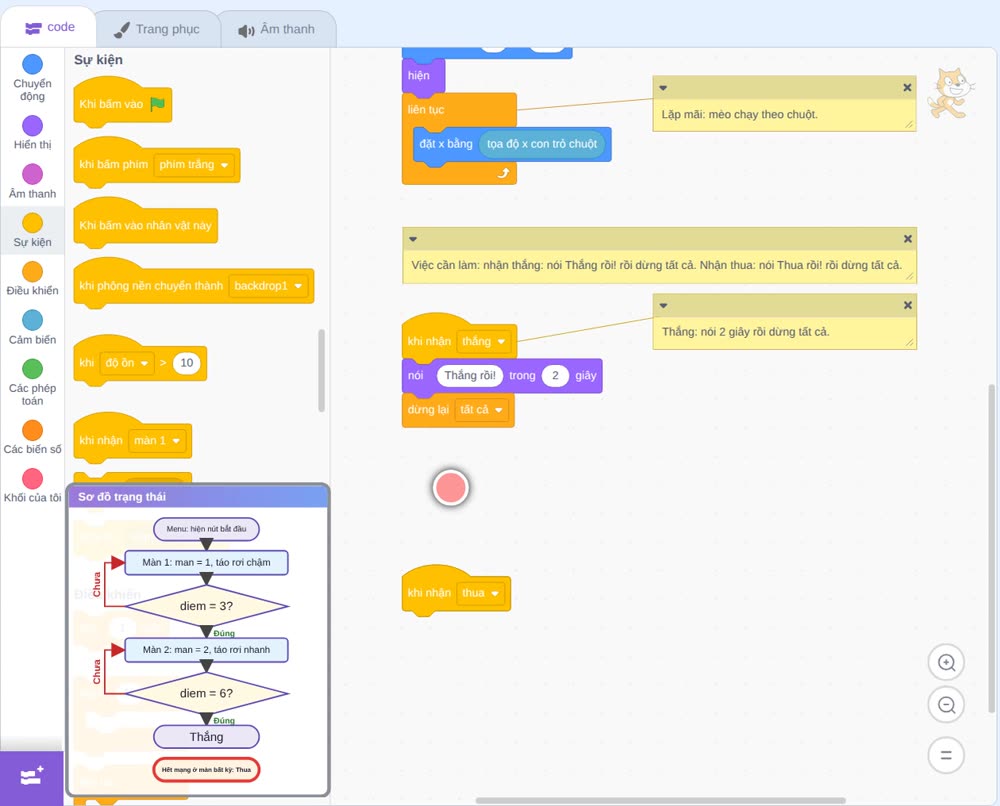The height and width of the screenshot is (806, 1000).
Task: Select the Các phép toán category circle
Action: [x=33, y=369]
